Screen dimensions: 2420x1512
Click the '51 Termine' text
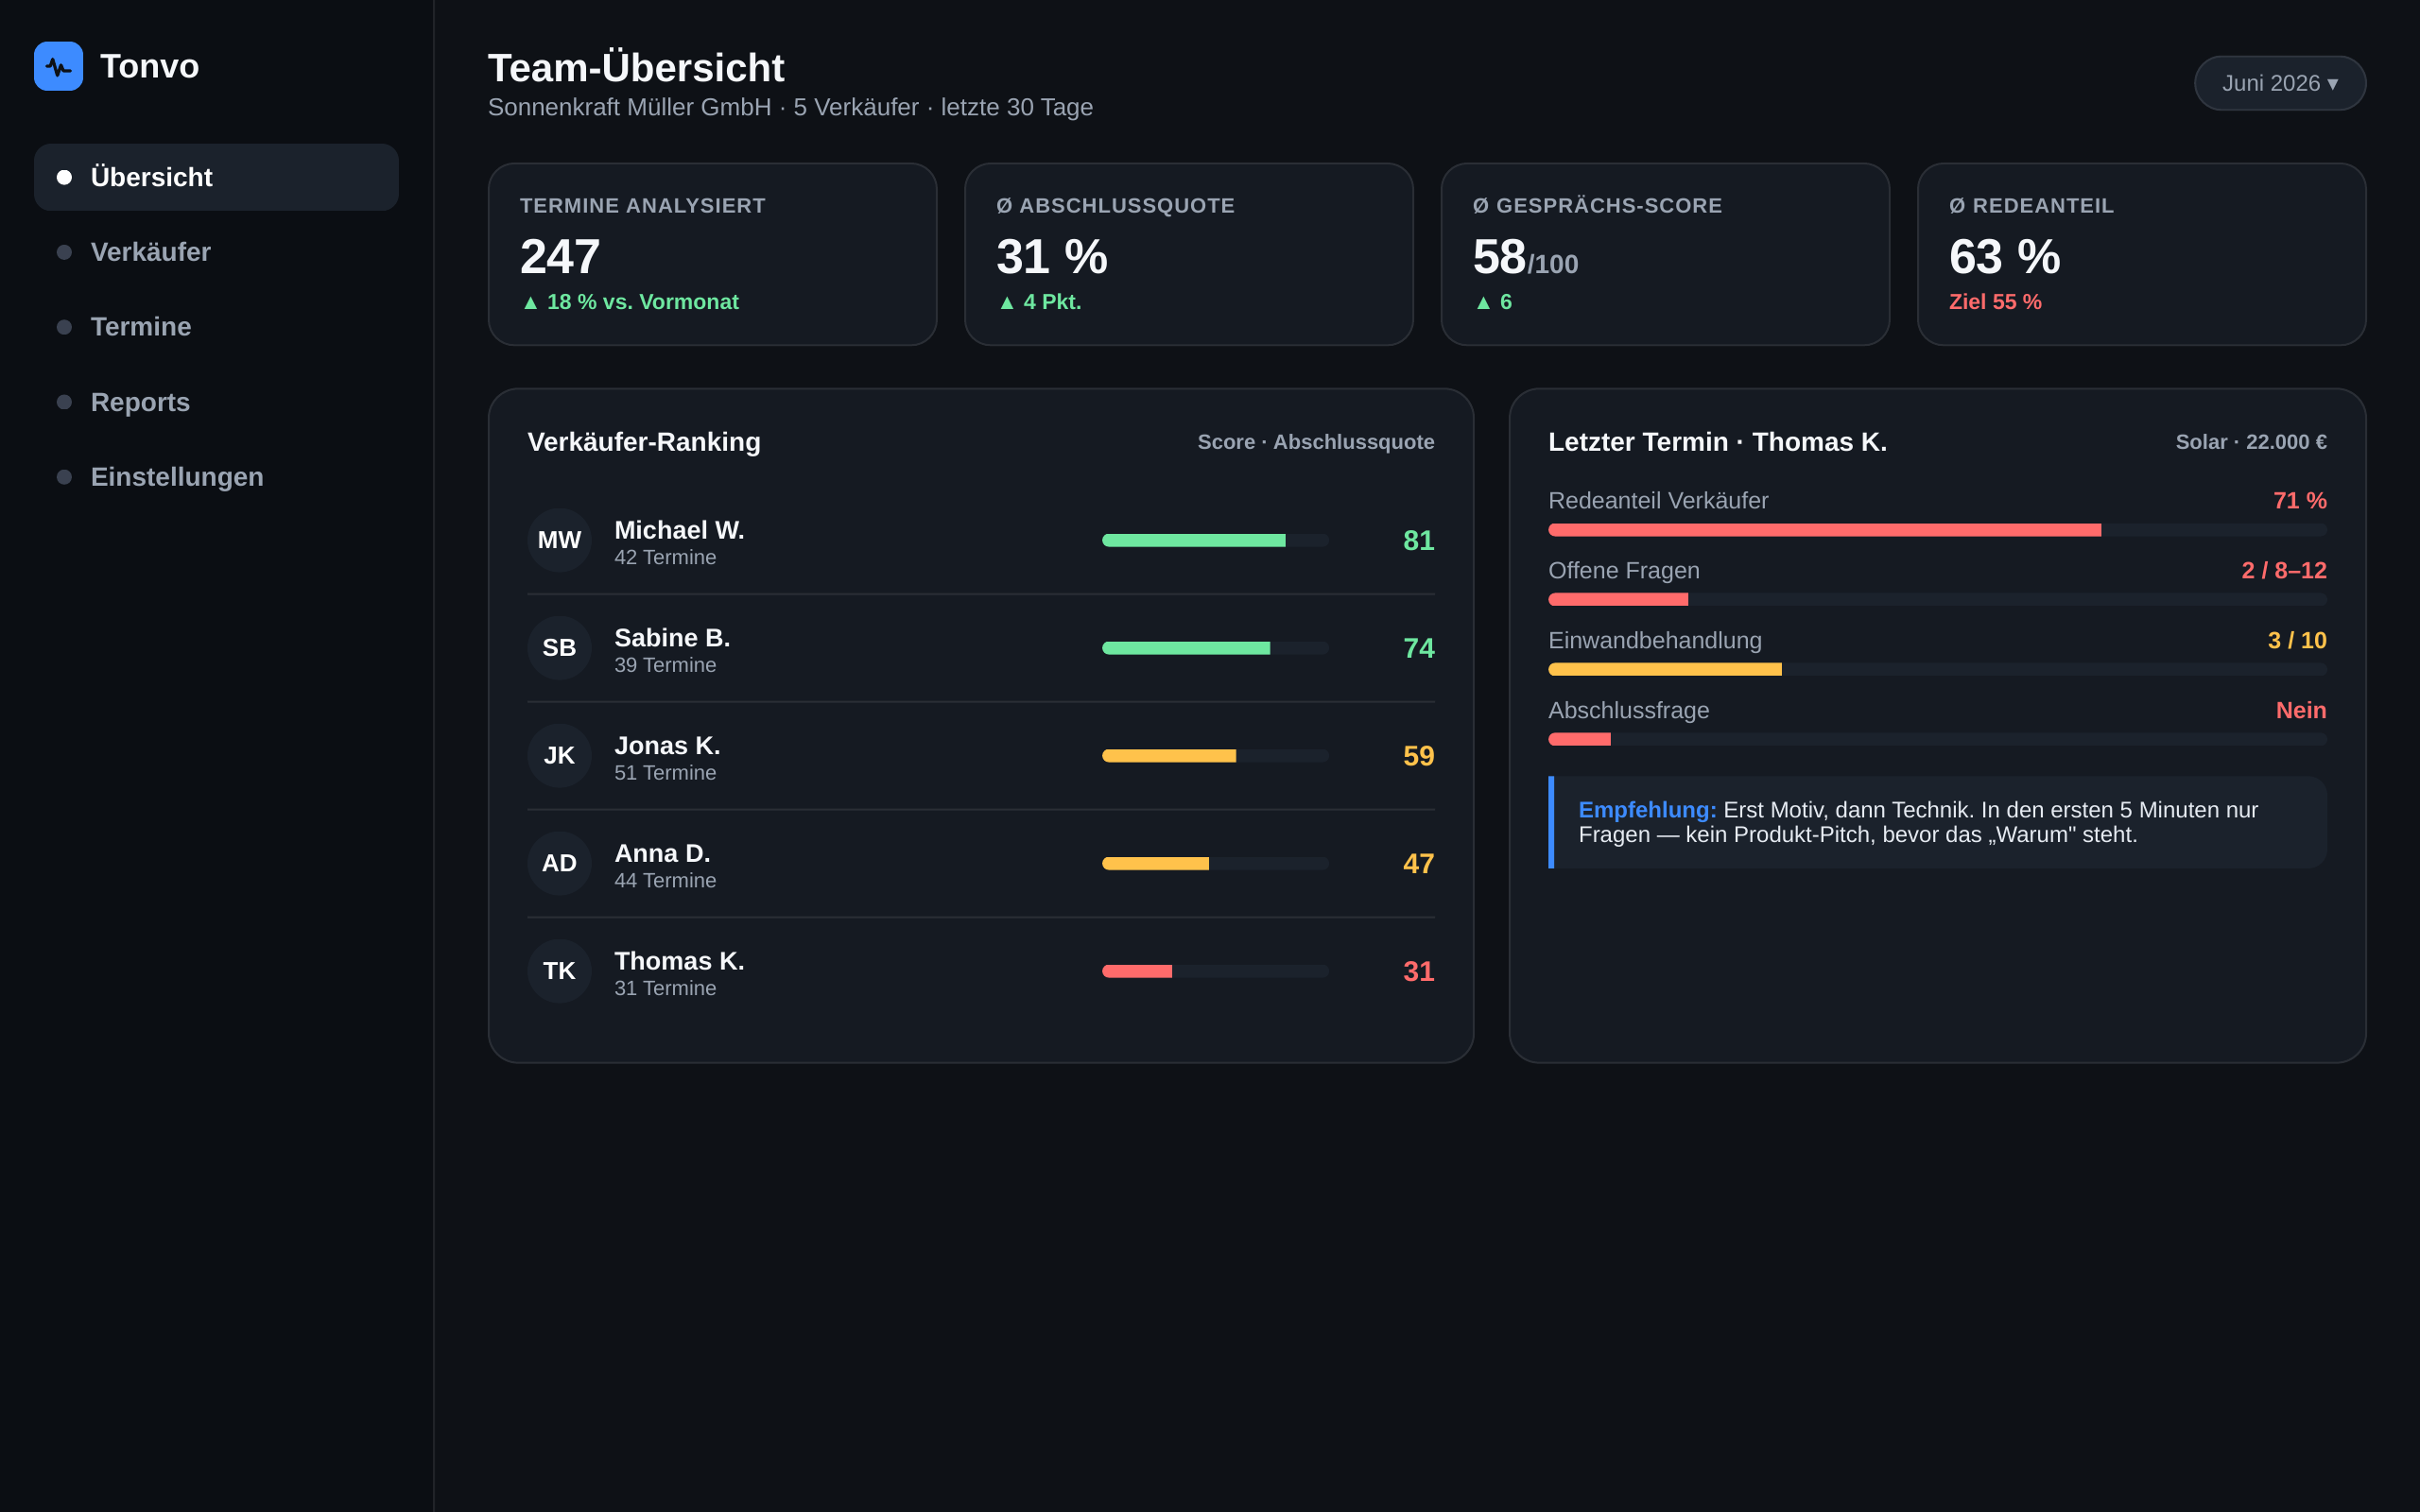pyautogui.click(x=665, y=773)
